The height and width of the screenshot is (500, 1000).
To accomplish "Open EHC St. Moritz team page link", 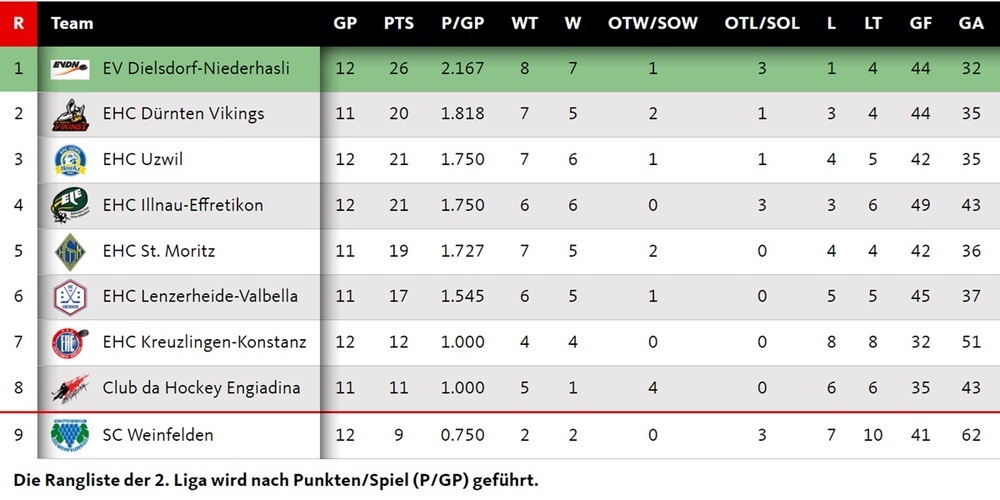I will click(x=158, y=251).
